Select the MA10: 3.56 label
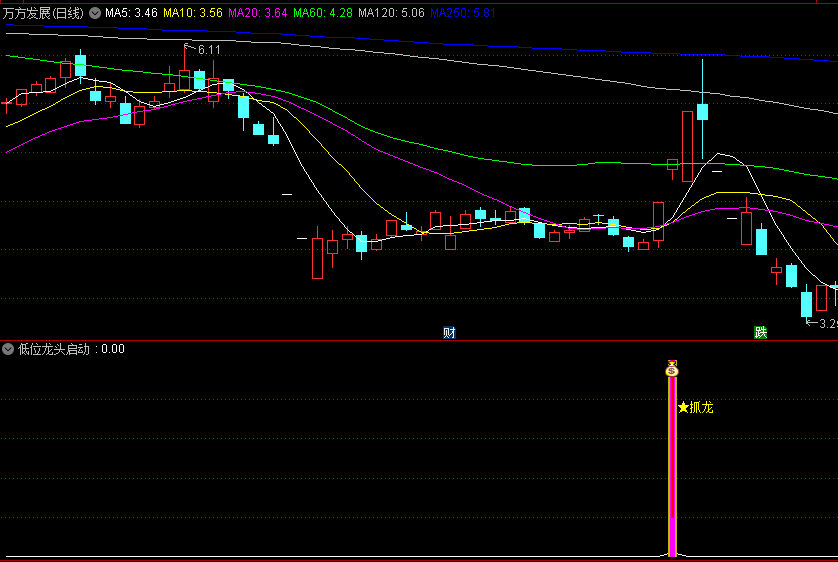838x562 pixels. [193, 13]
